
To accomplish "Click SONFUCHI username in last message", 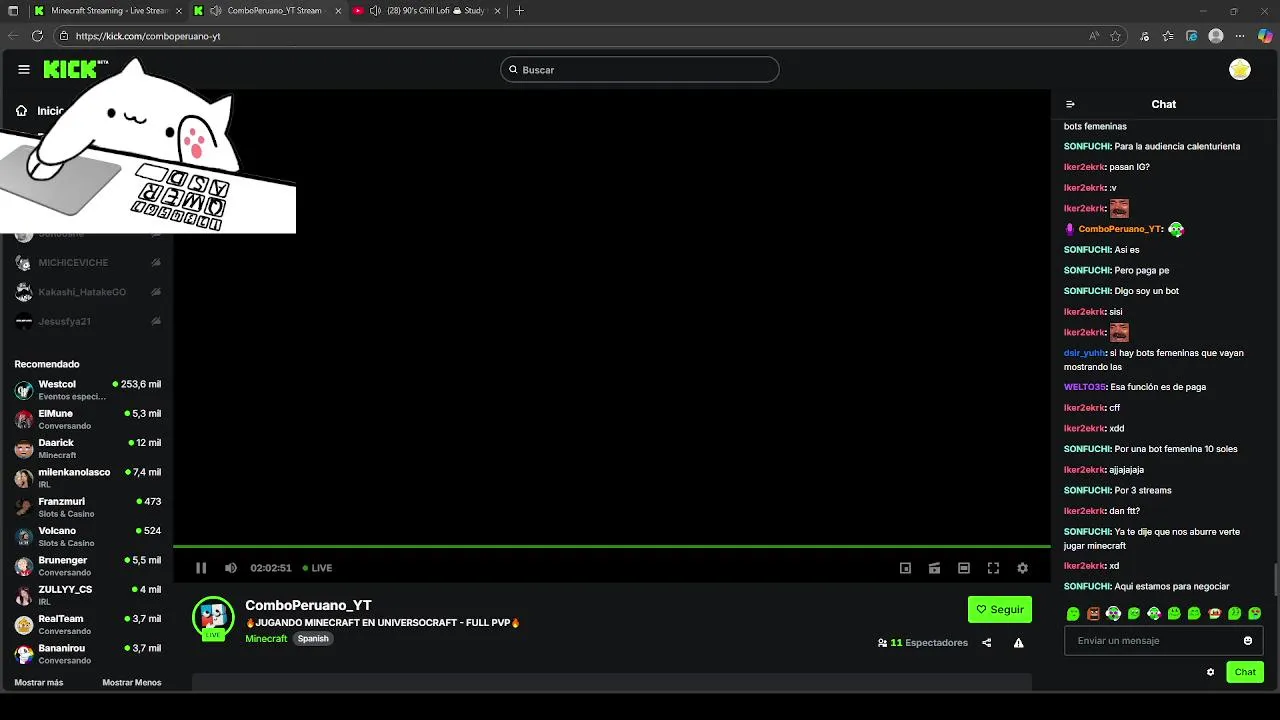I will coord(1087,587).
